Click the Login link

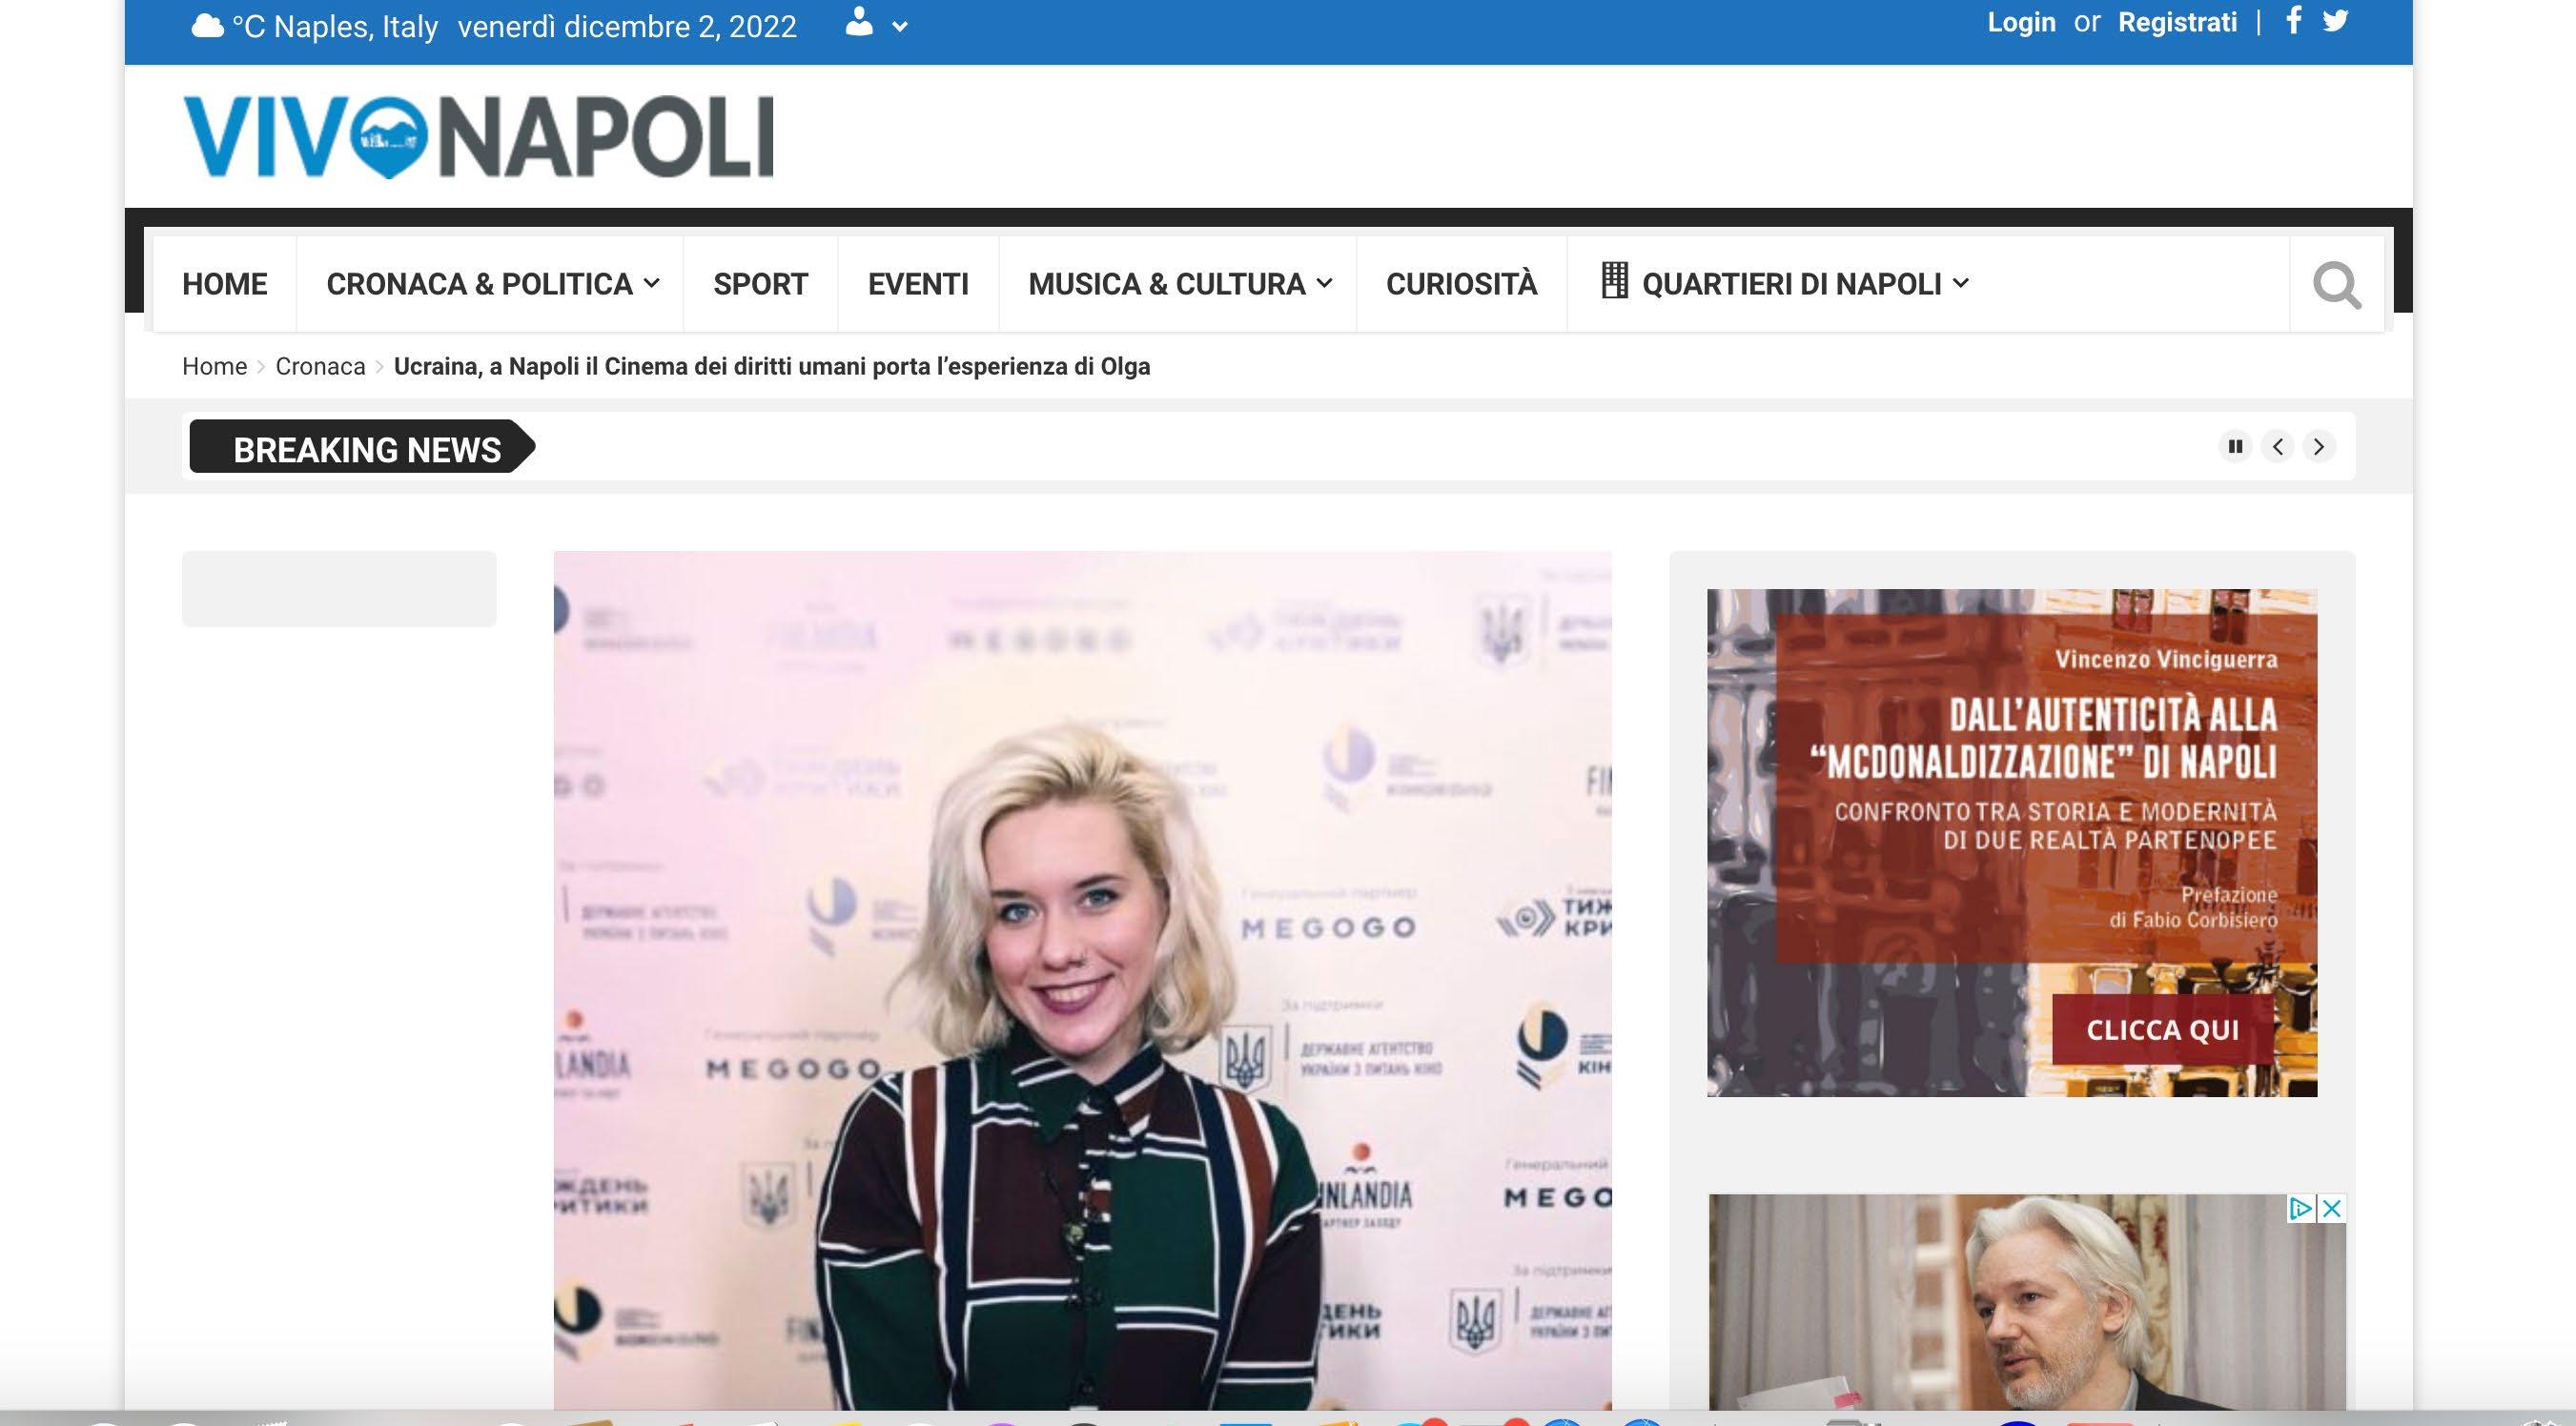[2020, 22]
